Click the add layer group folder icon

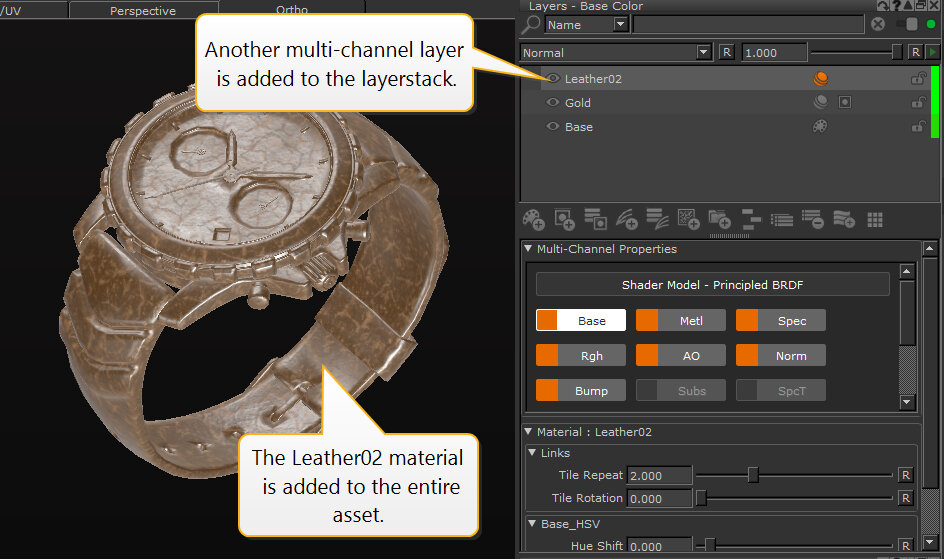[x=719, y=219]
